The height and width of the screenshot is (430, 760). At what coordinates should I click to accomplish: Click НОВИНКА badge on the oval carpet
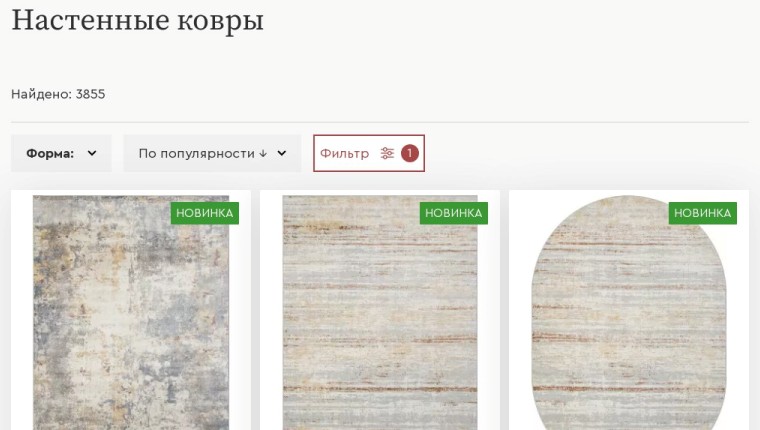click(703, 213)
